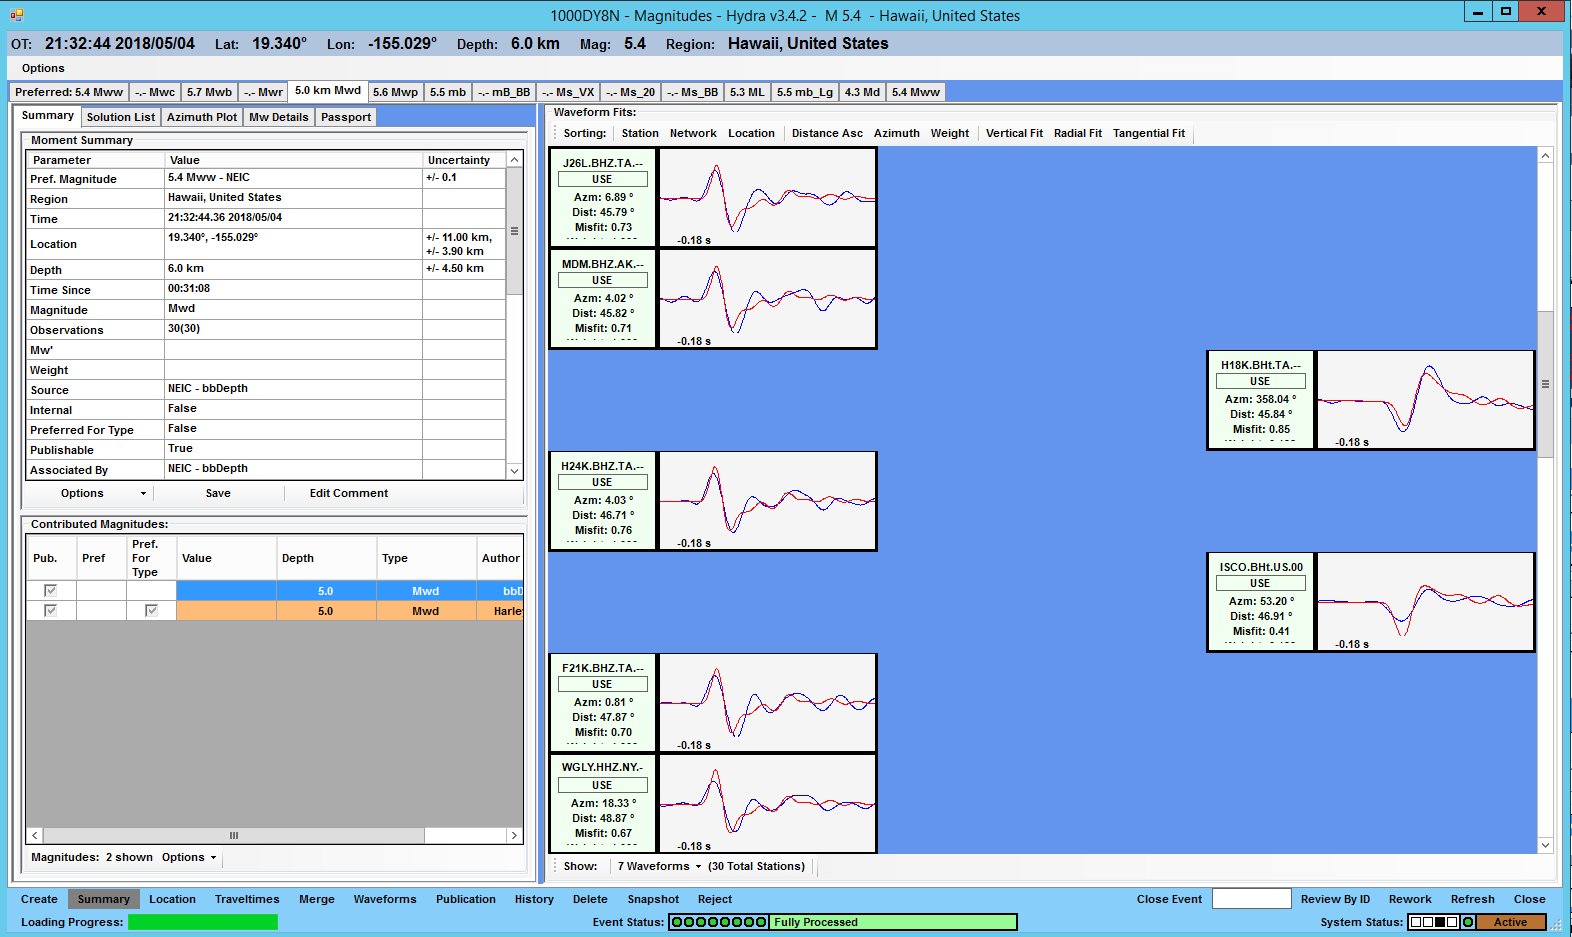Toggle USE button for H24K.BHZ.TA waveform
The height and width of the screenshot is (937, 1572).
click(x=602, y=482)
